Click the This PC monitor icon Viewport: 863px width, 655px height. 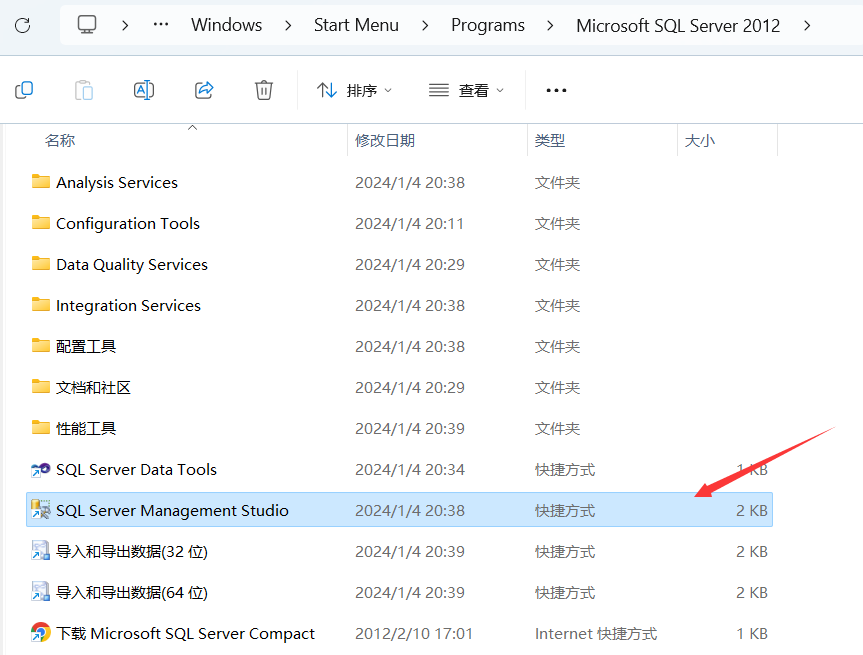[87, 25]
